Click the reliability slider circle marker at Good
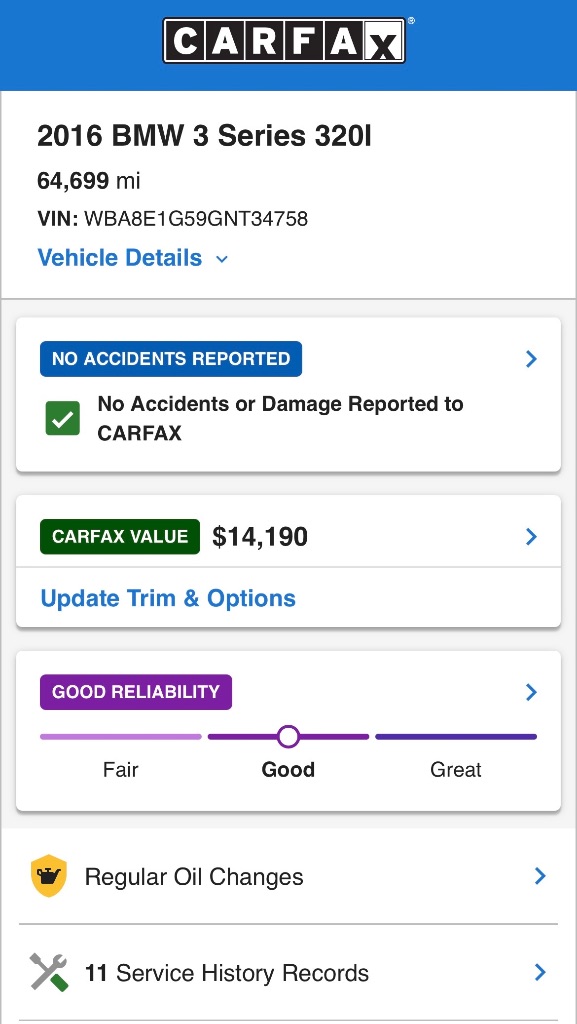The width and height of the screenshot is (577, 1024). click(x=288, y=737)
